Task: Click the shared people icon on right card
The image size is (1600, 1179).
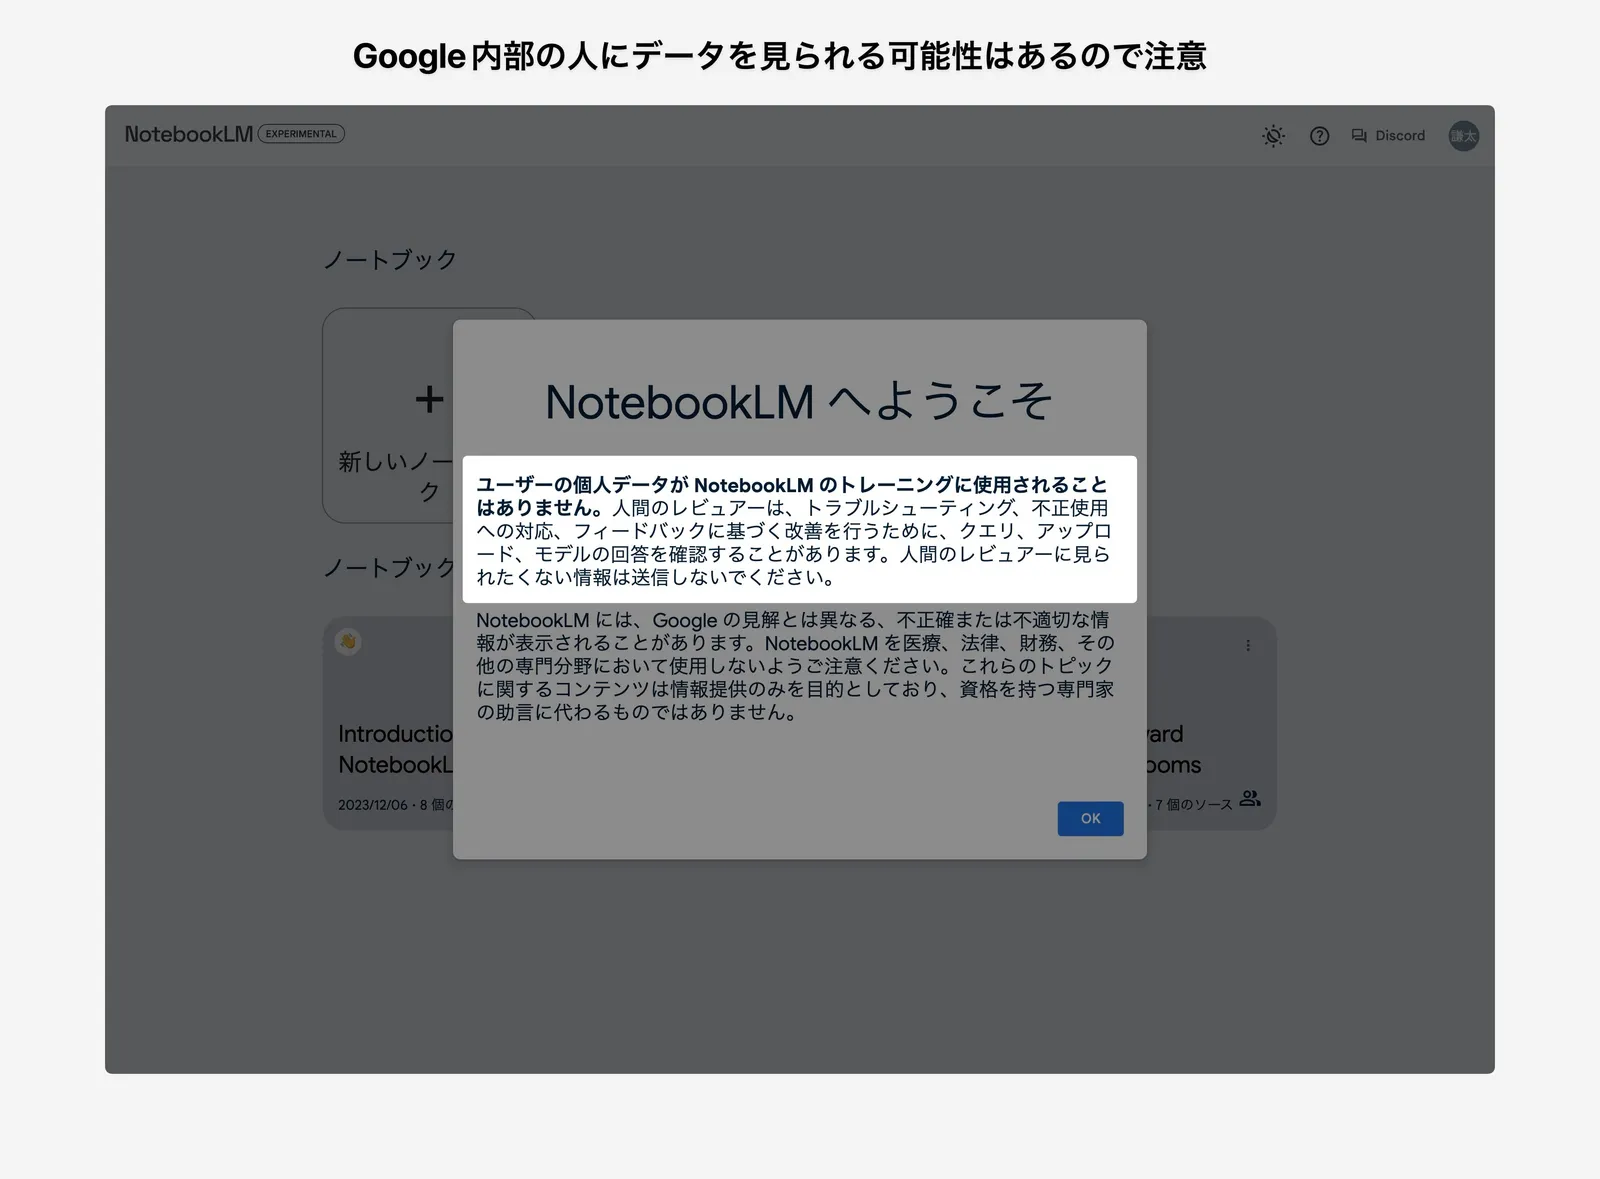Action: point(1250,798)
